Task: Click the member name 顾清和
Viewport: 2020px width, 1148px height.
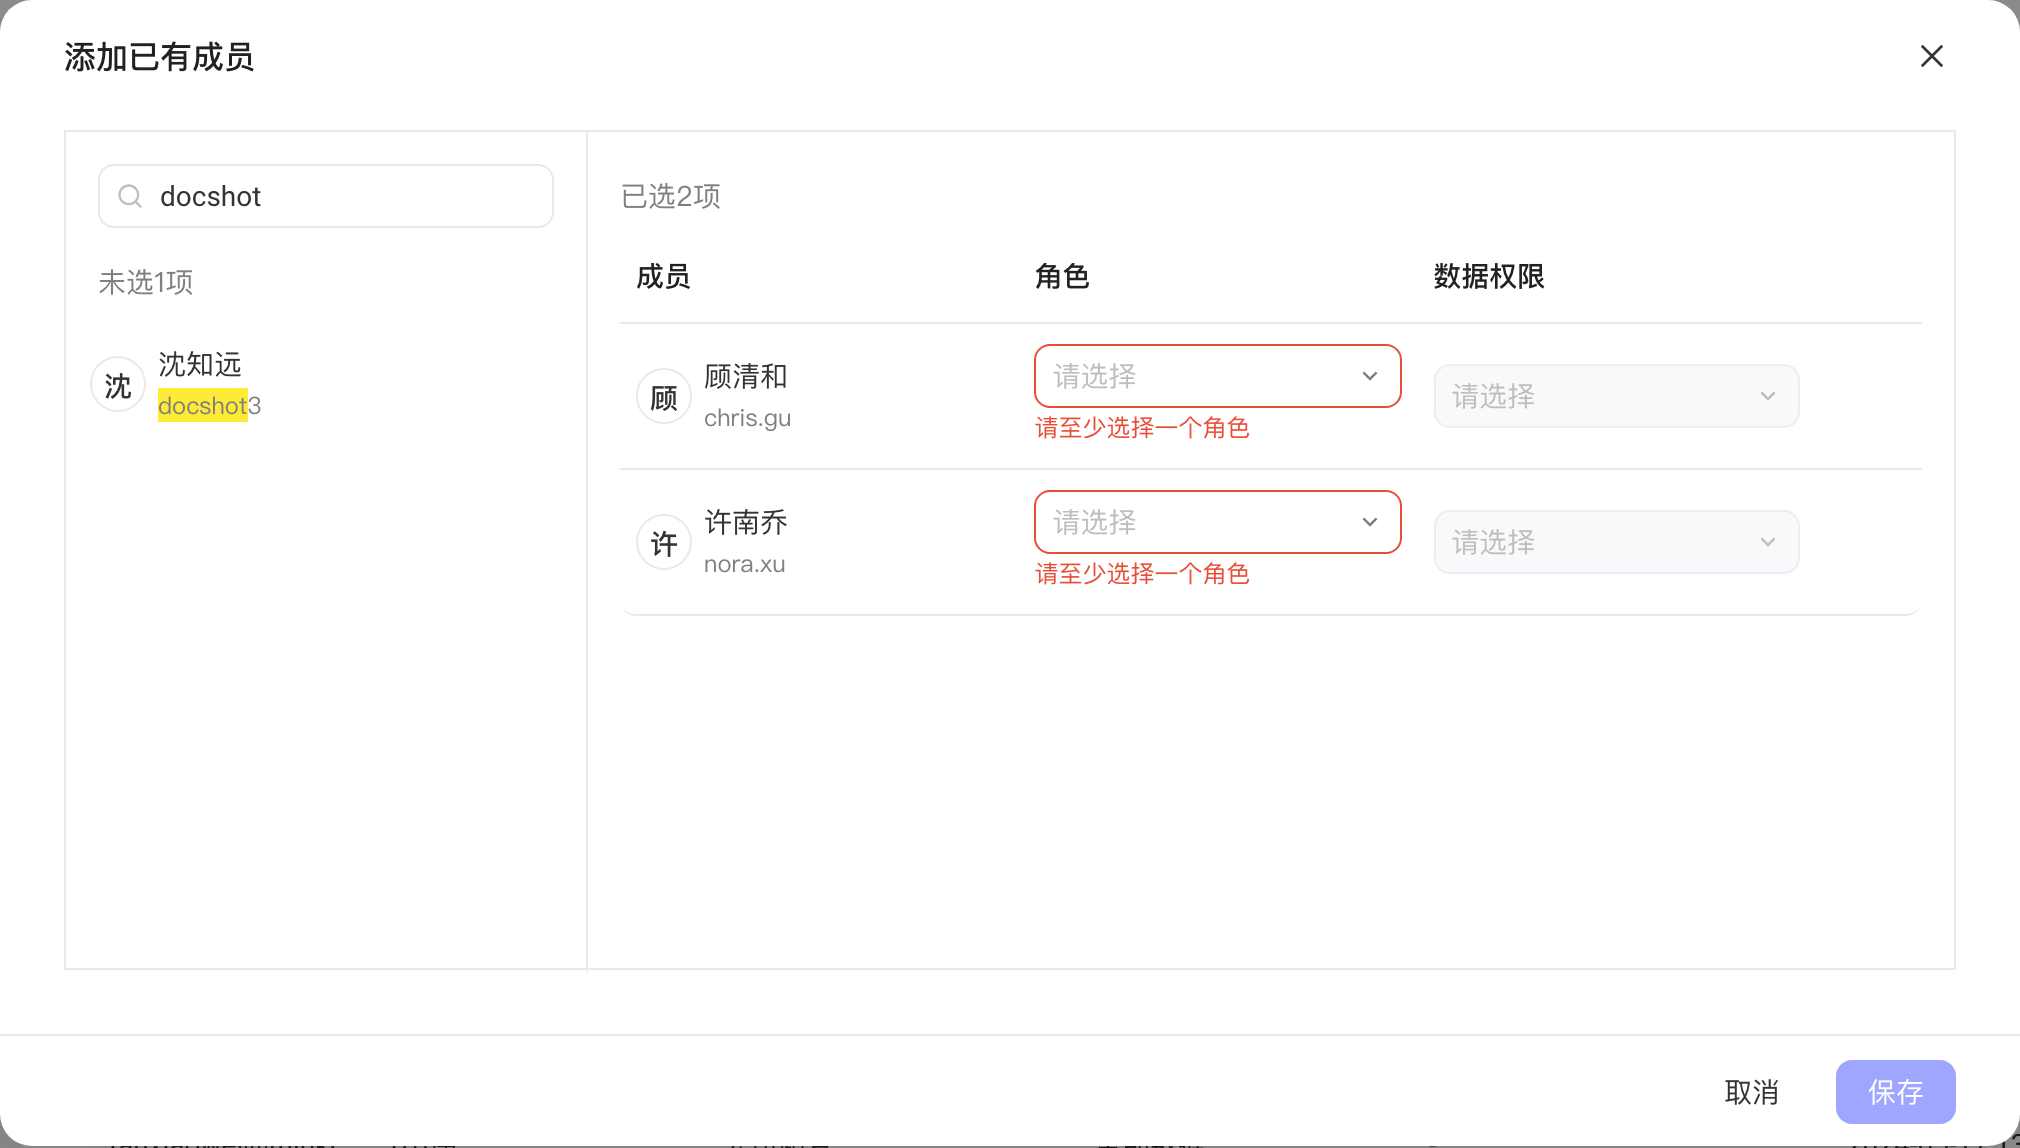Action: click(746, 377)
